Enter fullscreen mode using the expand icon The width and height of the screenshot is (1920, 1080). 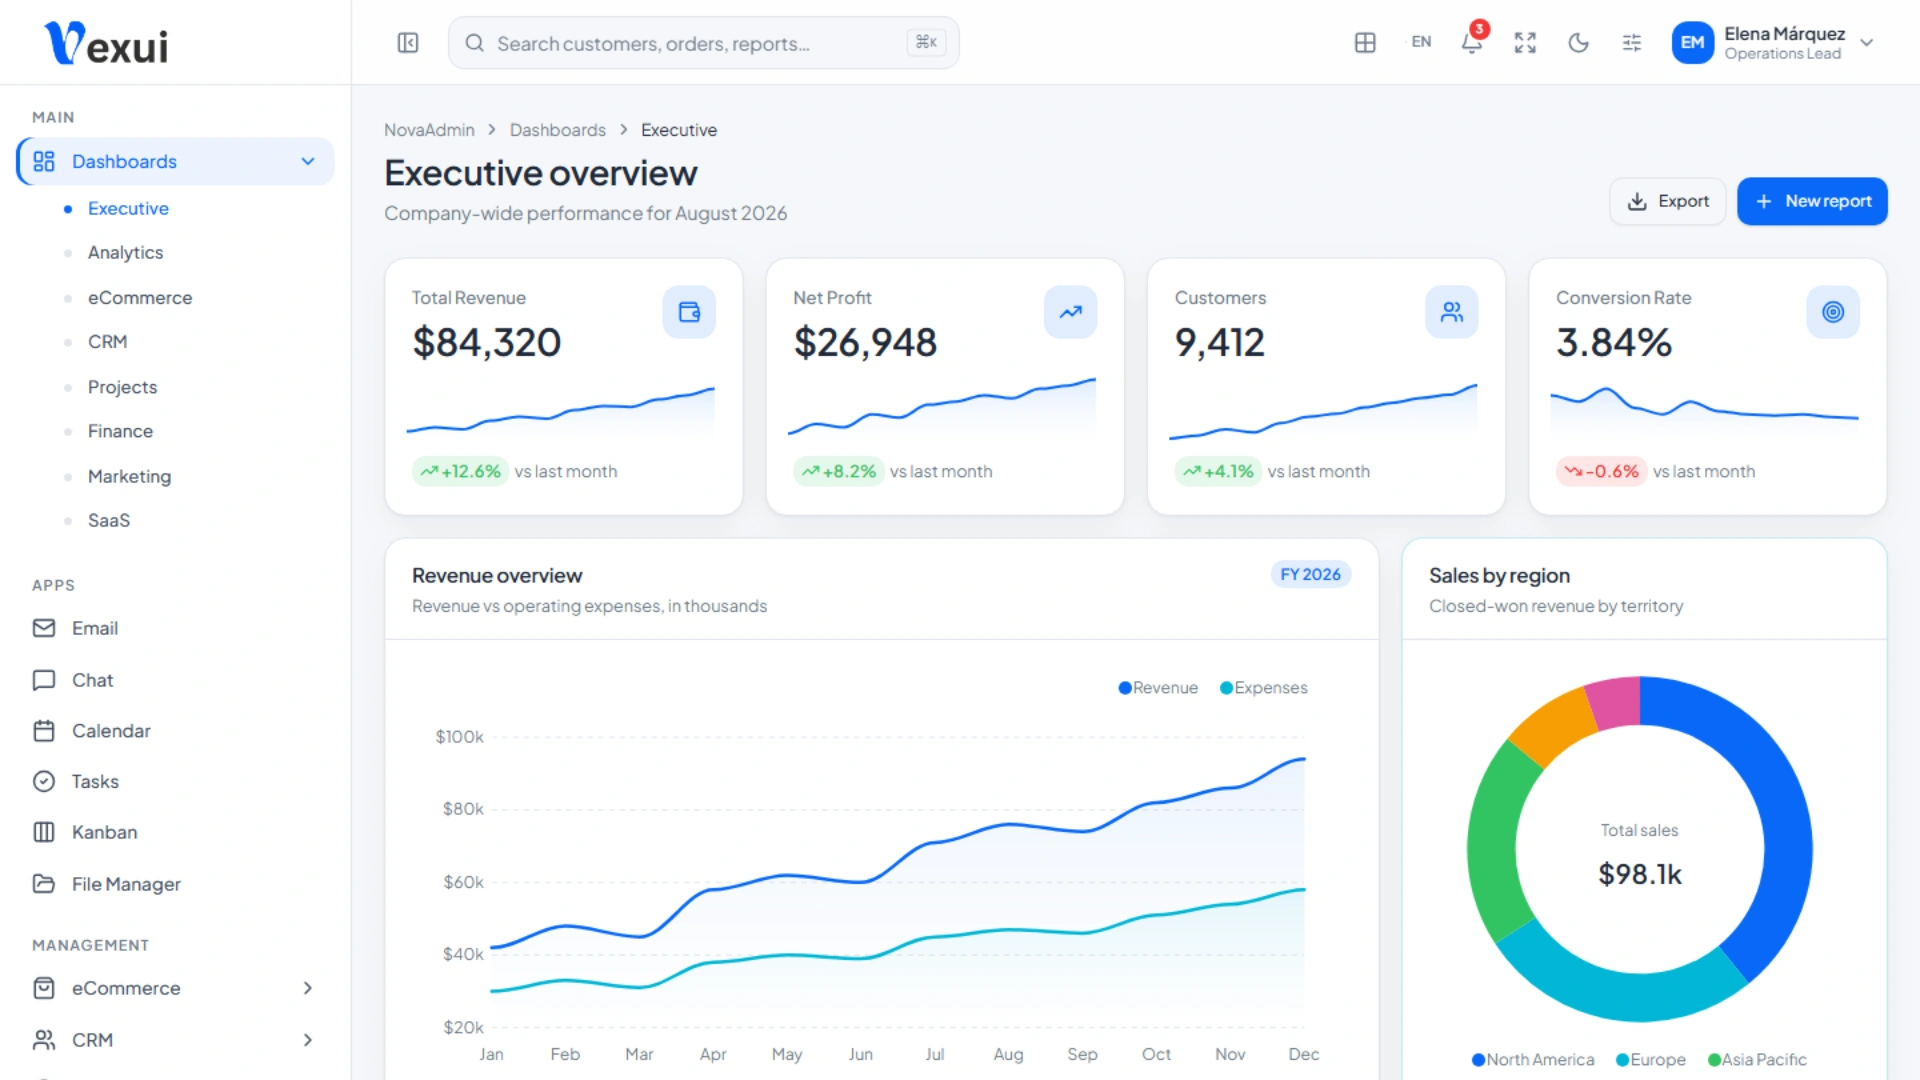coord(1525,43)
